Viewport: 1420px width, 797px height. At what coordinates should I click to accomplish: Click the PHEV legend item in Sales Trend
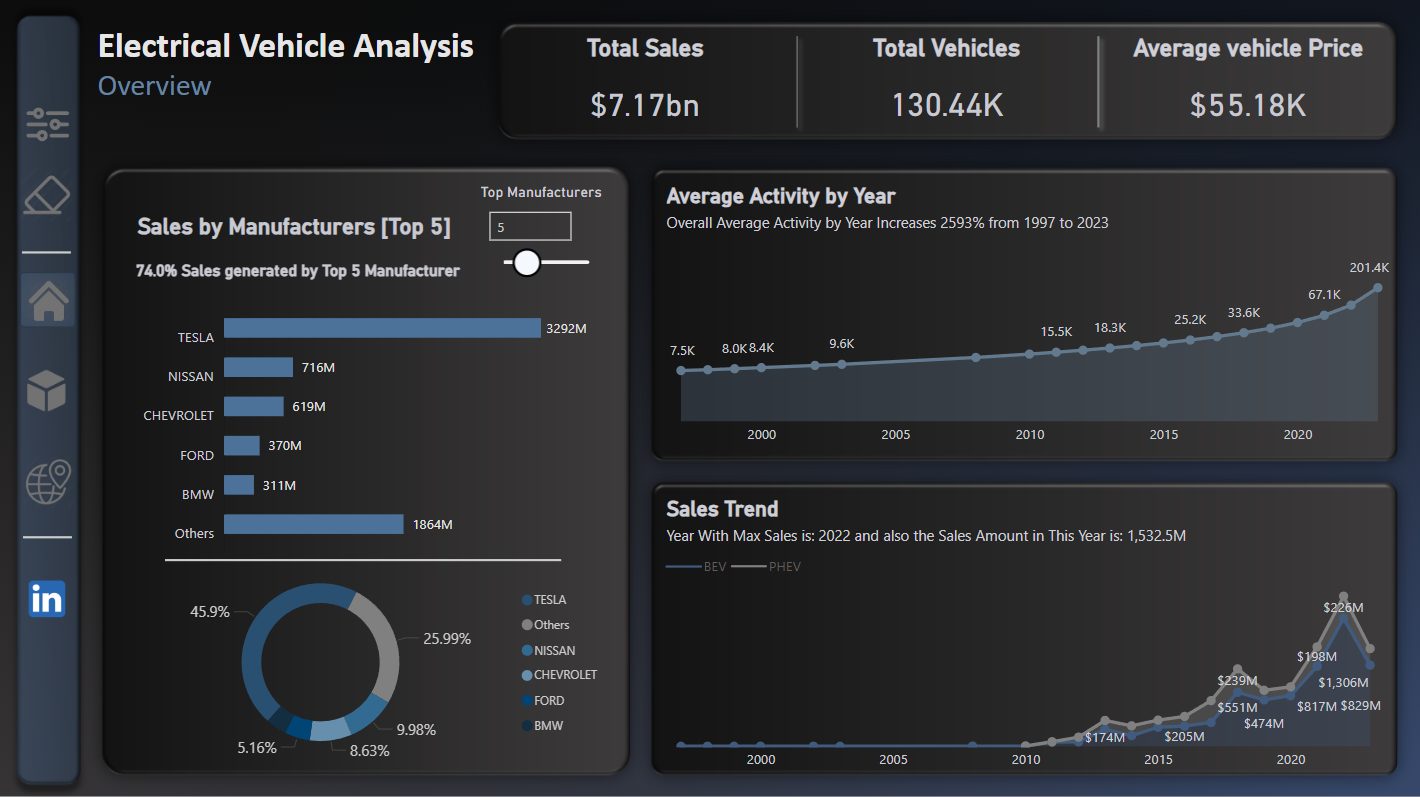pyautogui.click(x=766, y=567)
